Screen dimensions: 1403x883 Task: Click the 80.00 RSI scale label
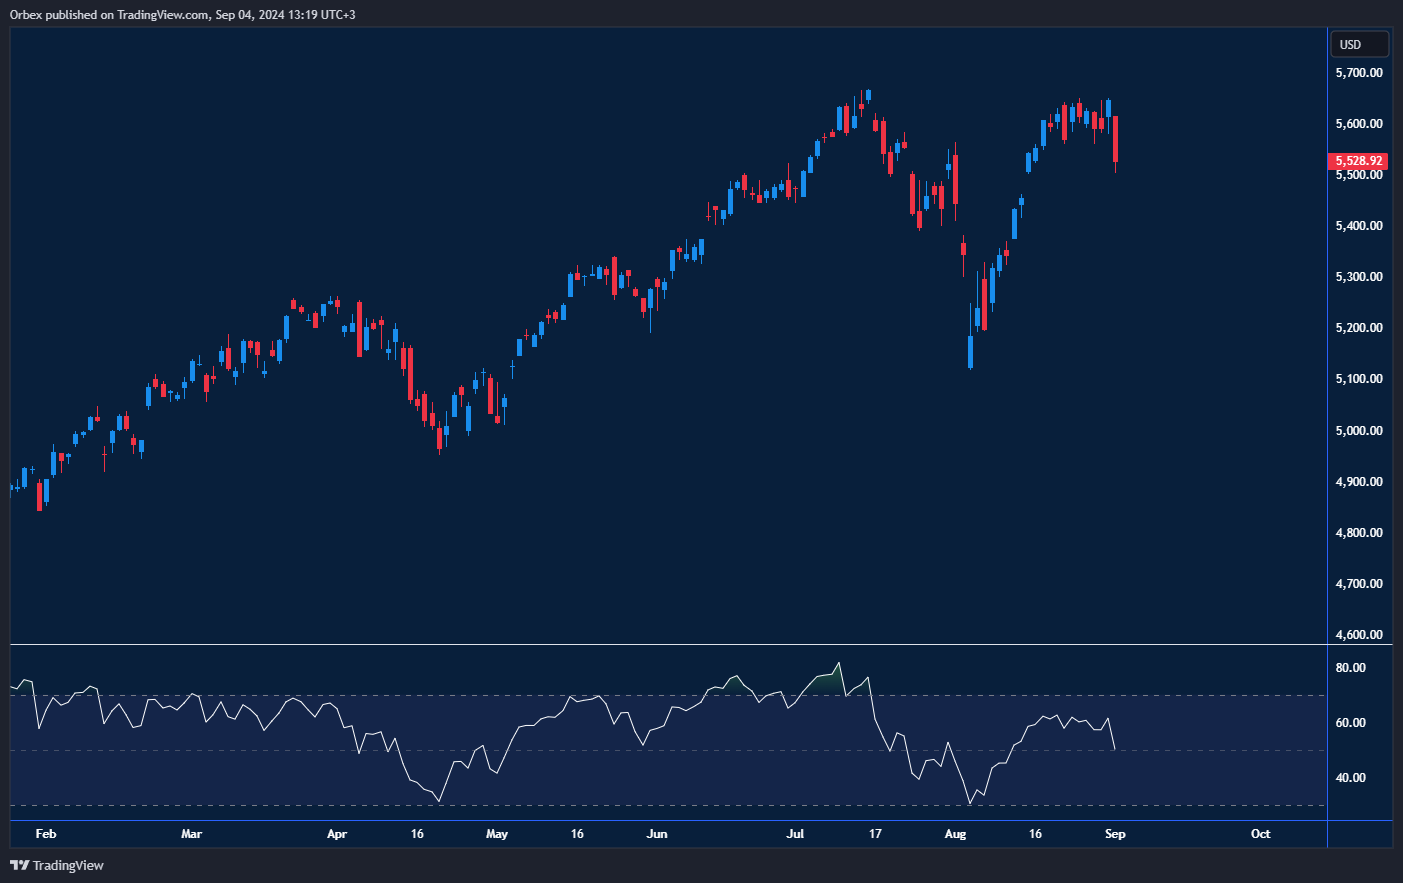tap(1351, 668)
